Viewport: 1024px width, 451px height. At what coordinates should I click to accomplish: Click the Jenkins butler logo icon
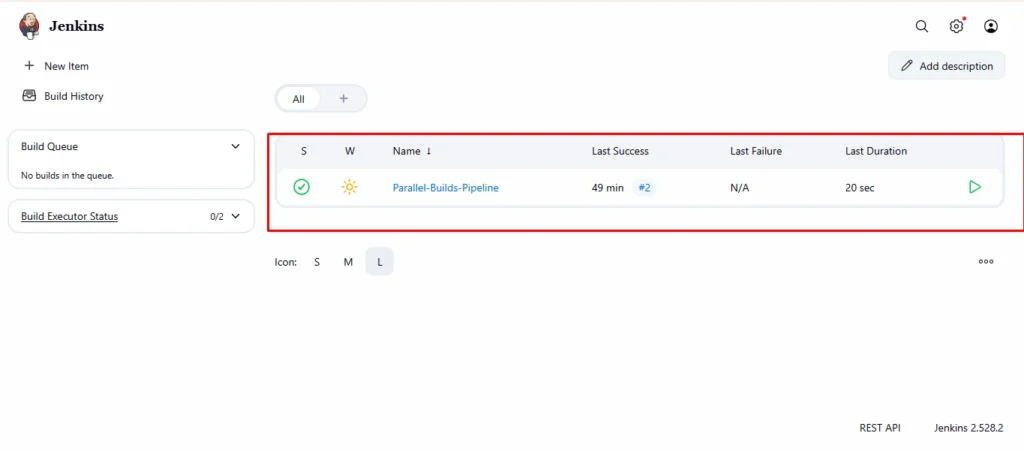30,26
